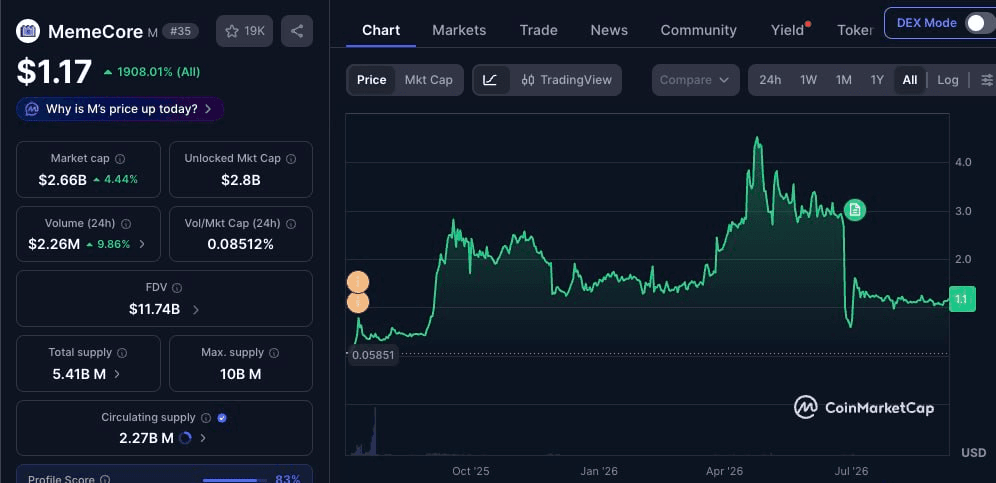Set chart range to All

tap(910, 80)
